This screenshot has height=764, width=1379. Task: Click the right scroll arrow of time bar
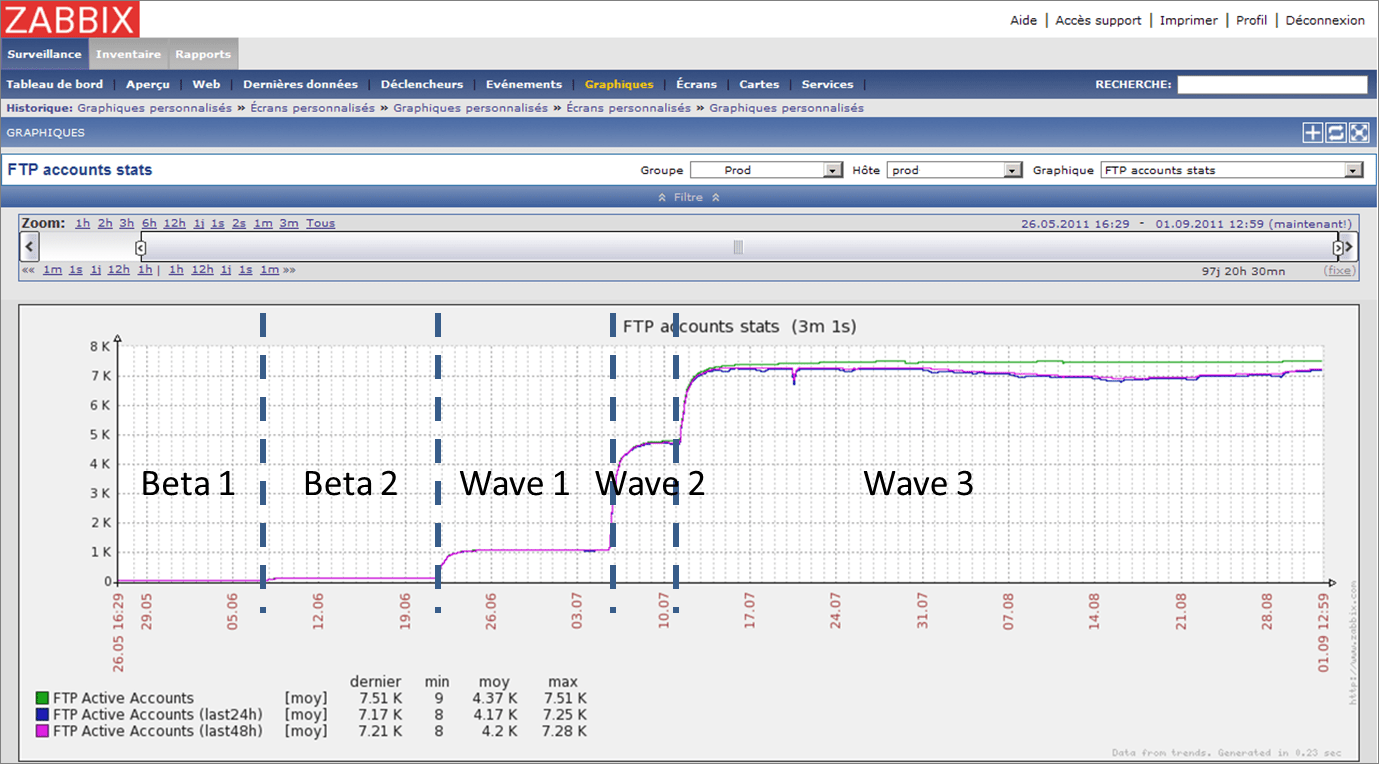coord(1349,246)
